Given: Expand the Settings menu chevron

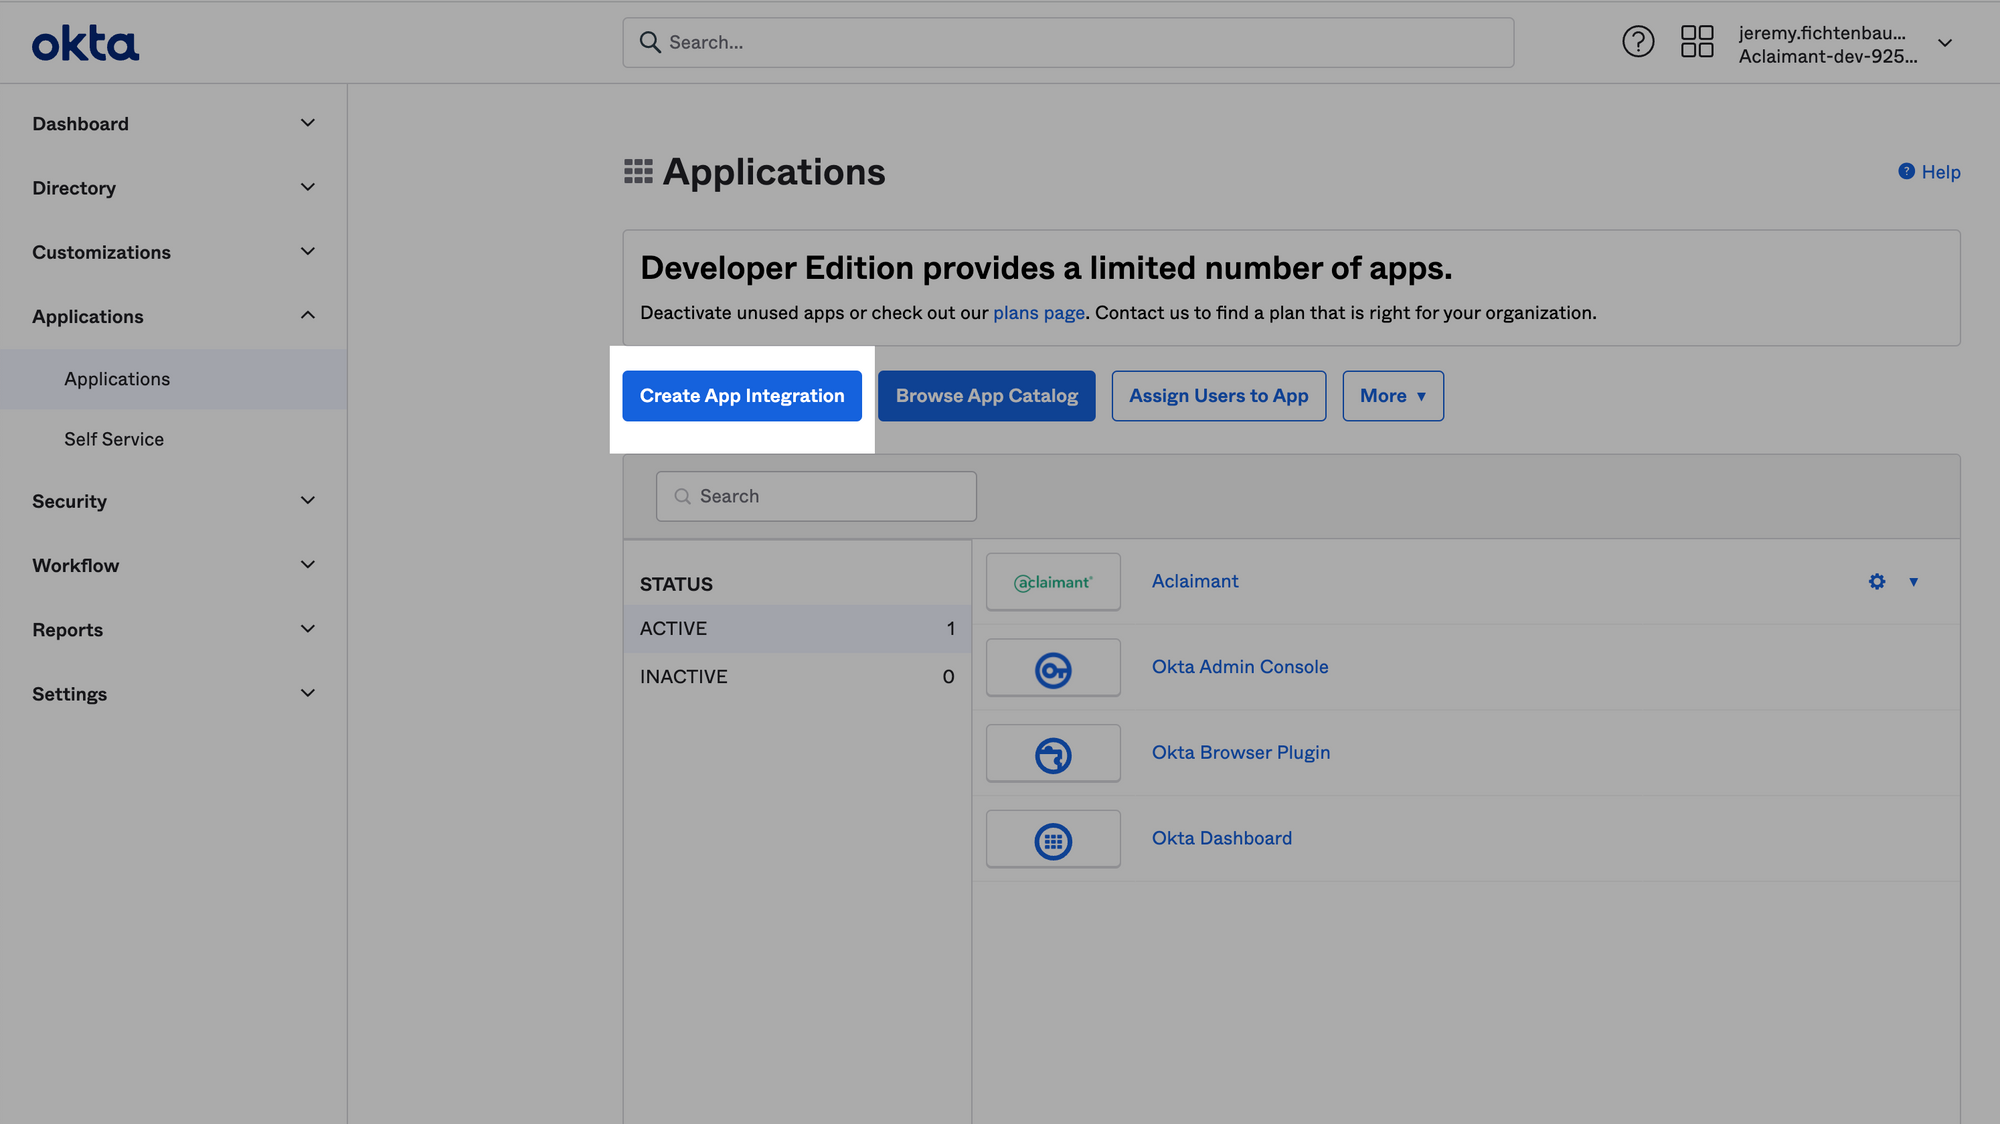Looking at the screenshot, I should pos(308,693).
